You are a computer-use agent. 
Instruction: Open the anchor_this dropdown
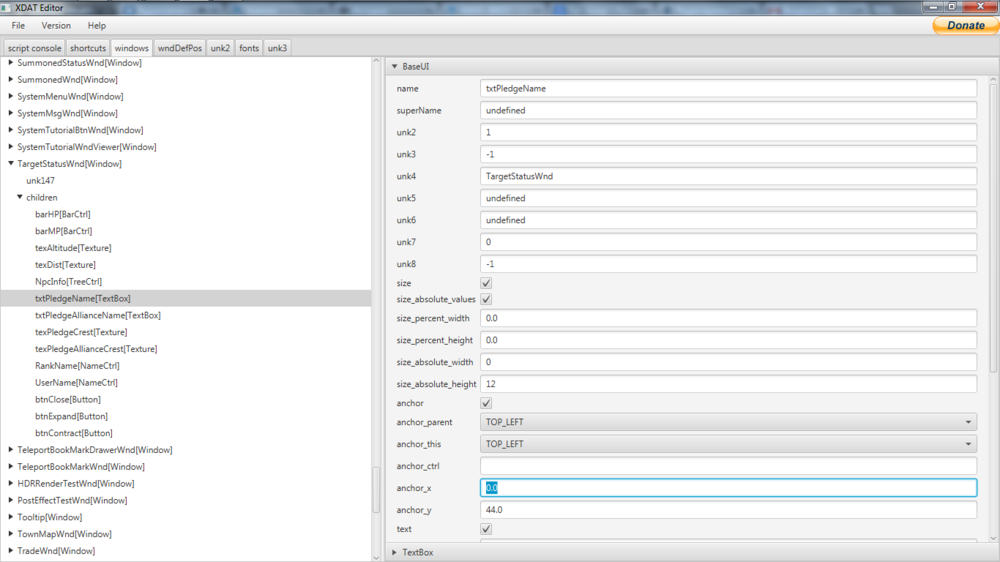(728, 444)
